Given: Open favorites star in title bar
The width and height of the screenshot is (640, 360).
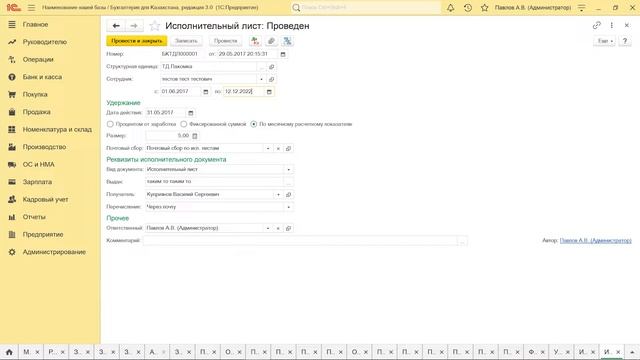Looking at the screenshot, I should (484, 8).
